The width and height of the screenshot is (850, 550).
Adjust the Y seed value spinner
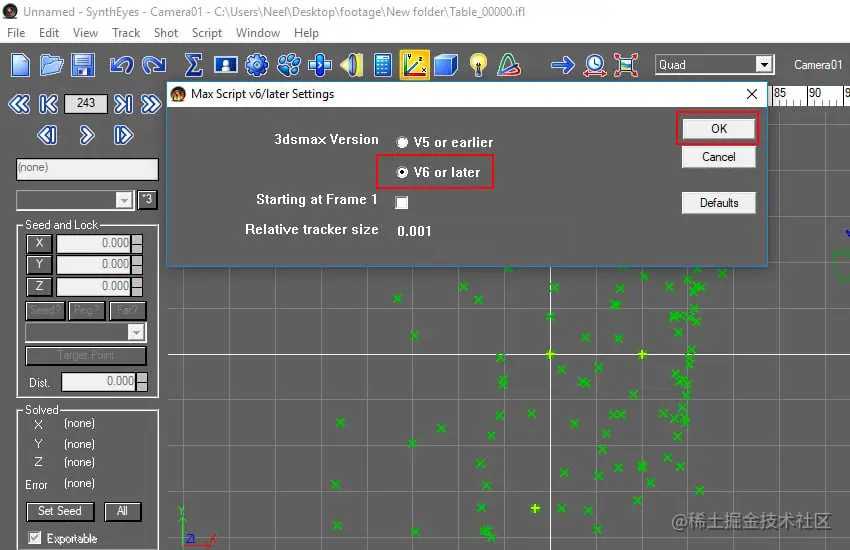[137, 264]
